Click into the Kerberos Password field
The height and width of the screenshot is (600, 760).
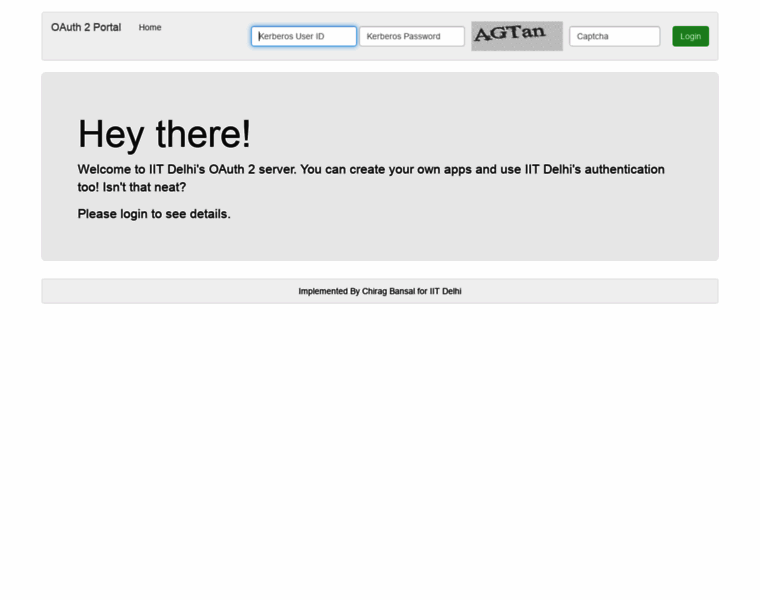[412, 36]
